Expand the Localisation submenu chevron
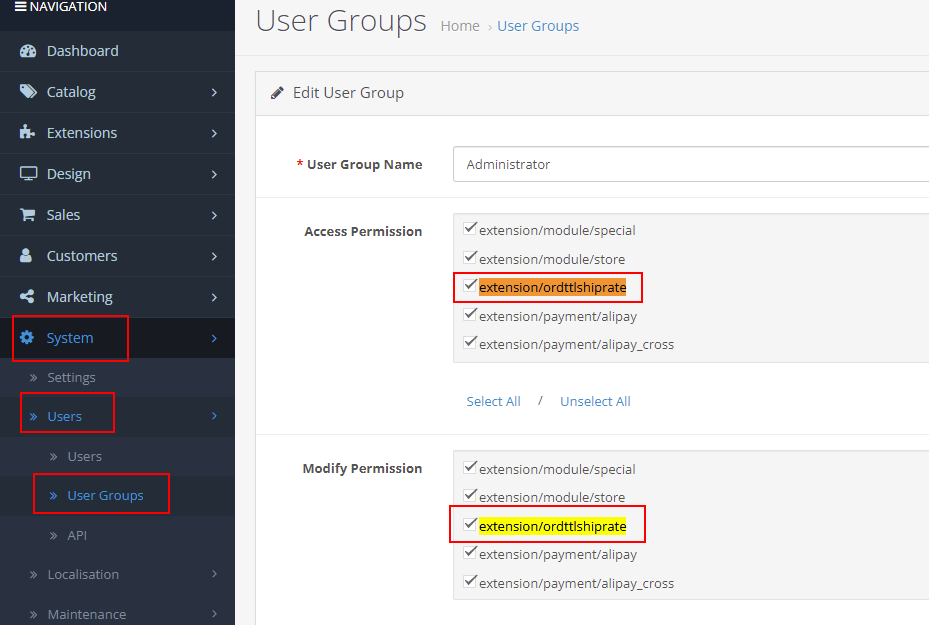Viewport: 929px width, 625px height. [214, 574]
